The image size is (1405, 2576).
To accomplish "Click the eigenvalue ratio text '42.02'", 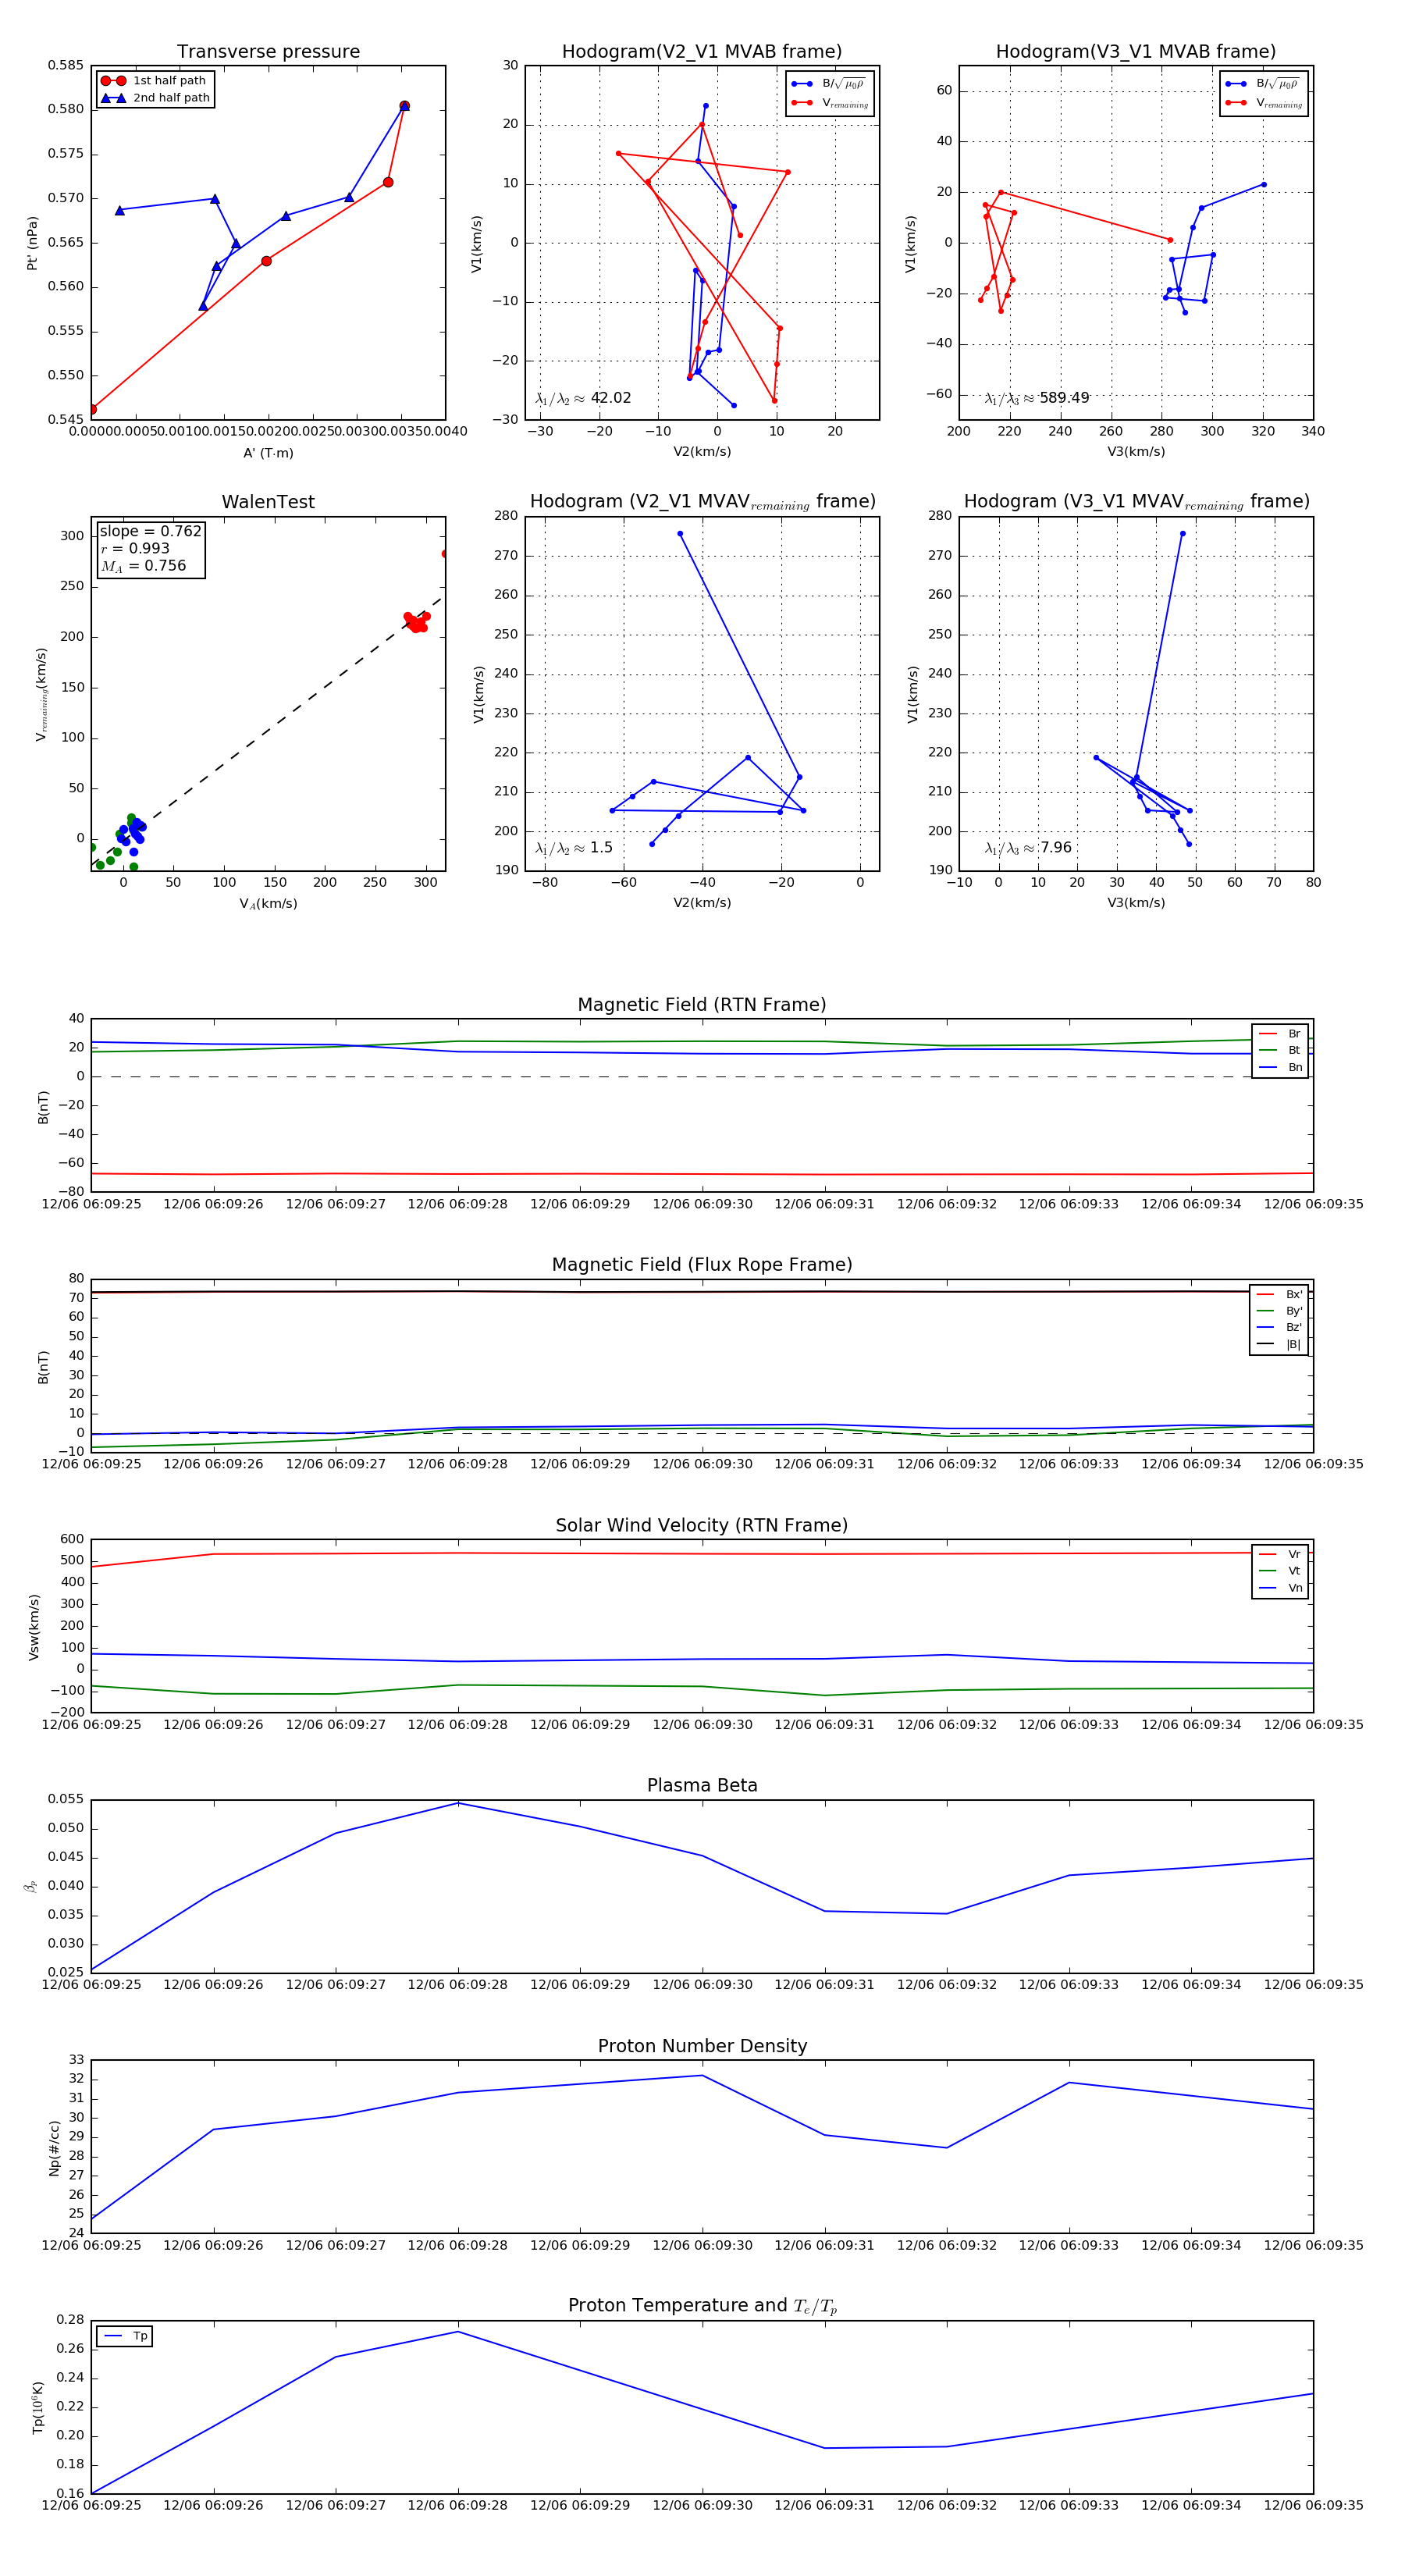I will pos(611,398).
